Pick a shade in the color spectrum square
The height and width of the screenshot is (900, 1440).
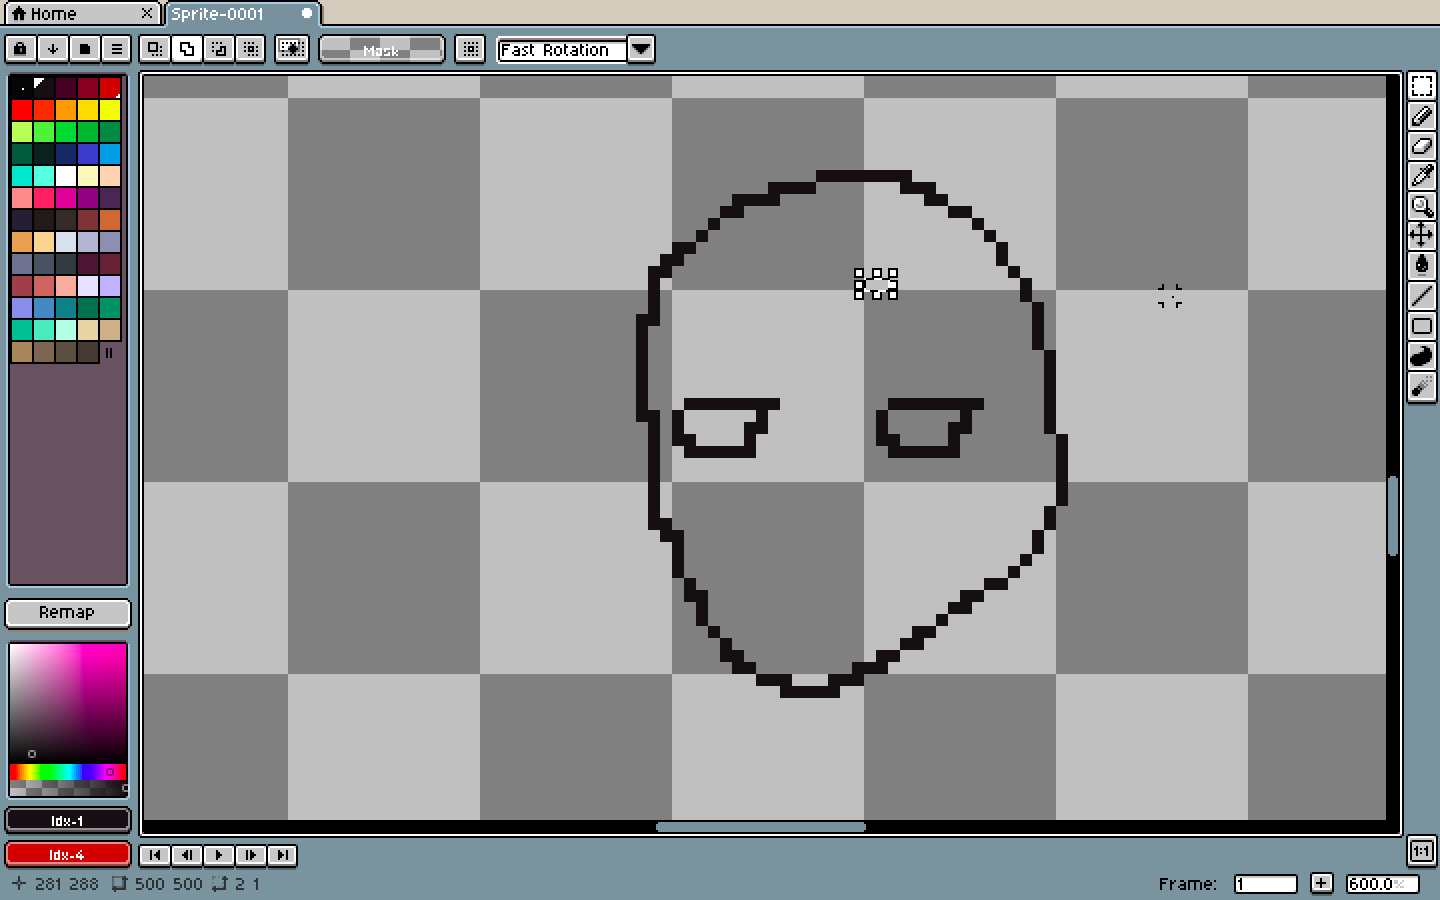[x=68, y=703]
